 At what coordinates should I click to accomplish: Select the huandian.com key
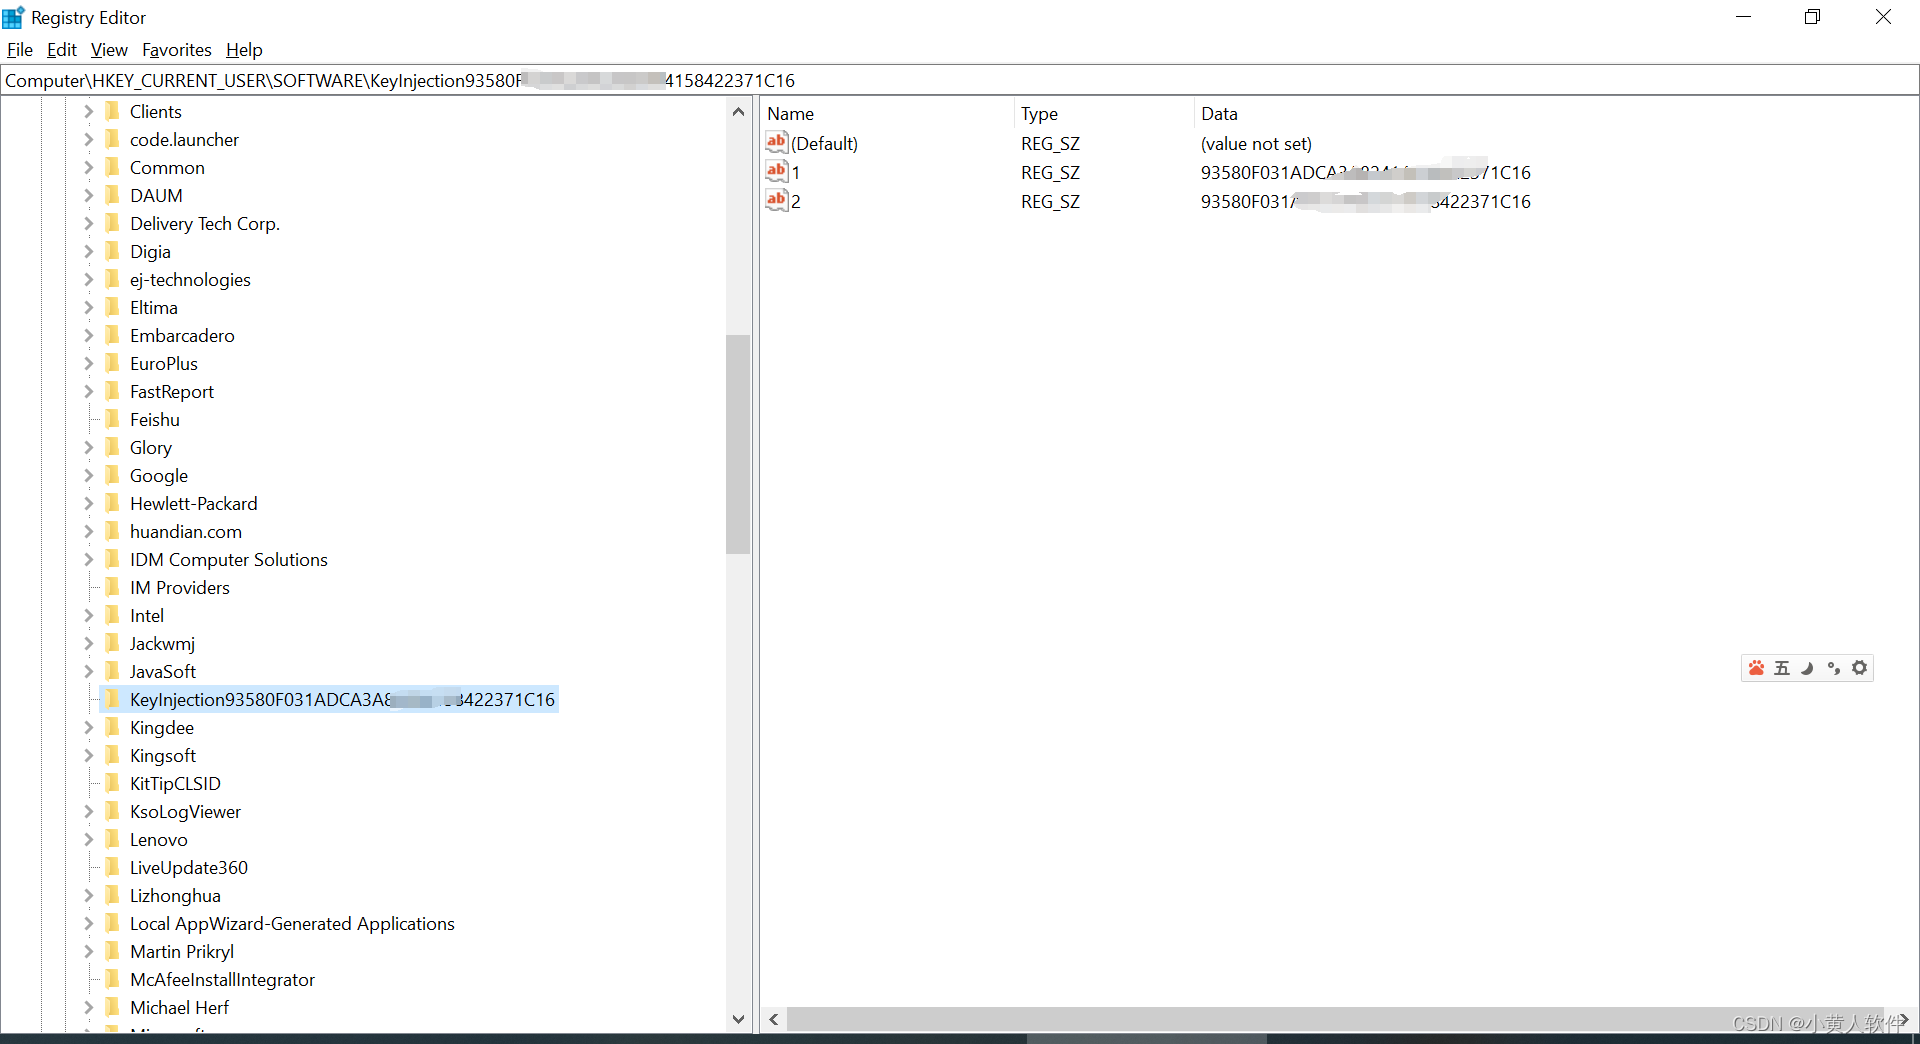(x=186, y=531)
